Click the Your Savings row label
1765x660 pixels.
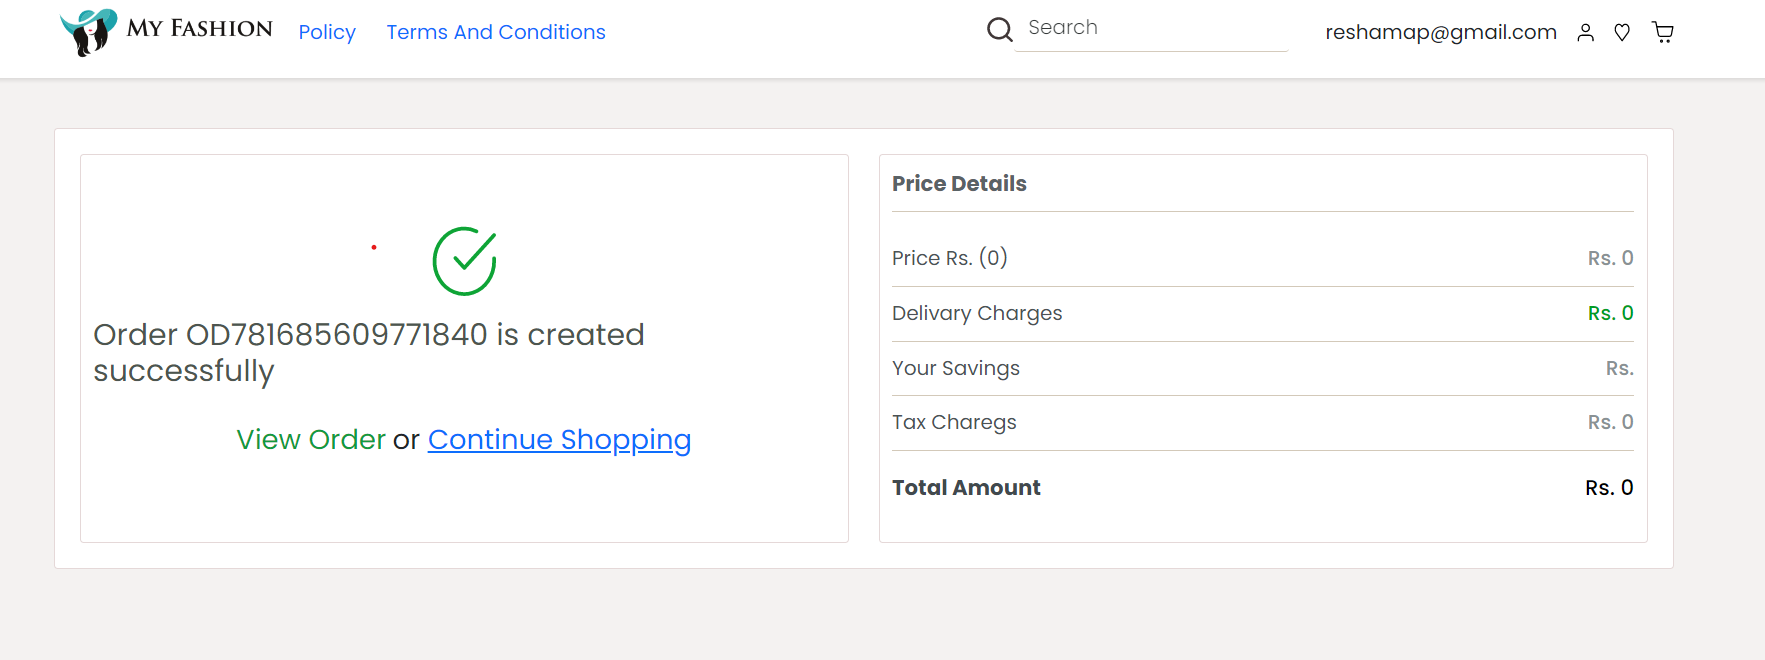(956, 368)
